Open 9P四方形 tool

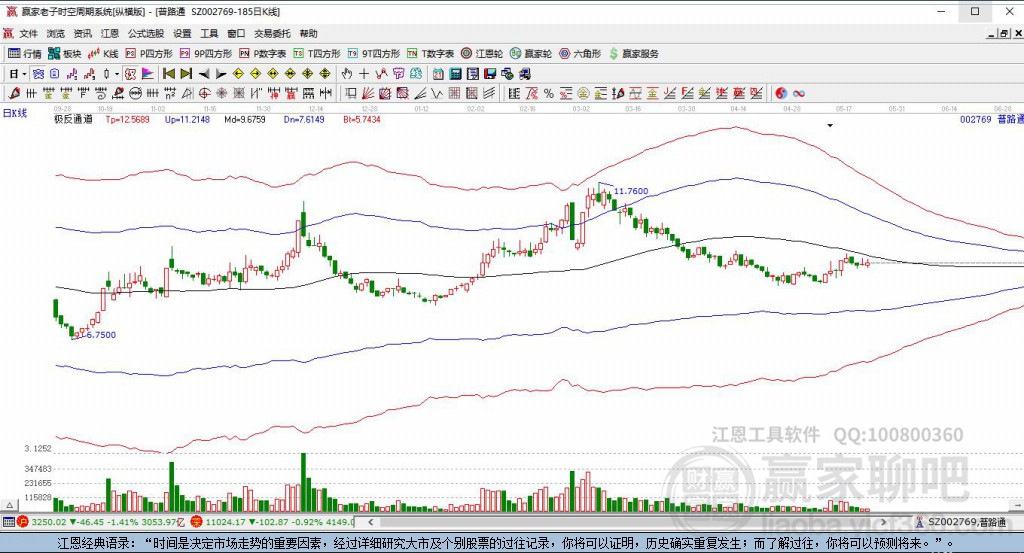206,54
